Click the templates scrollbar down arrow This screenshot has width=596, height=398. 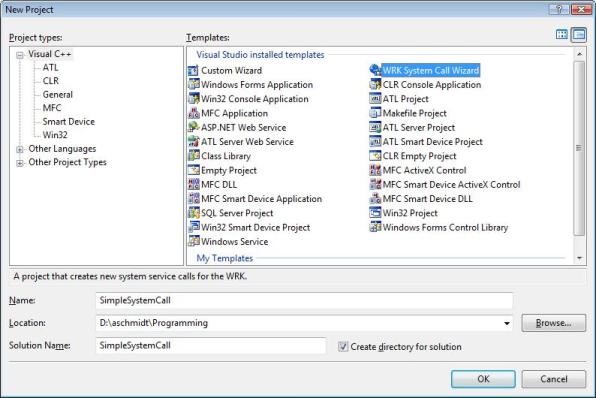point(579,258)
